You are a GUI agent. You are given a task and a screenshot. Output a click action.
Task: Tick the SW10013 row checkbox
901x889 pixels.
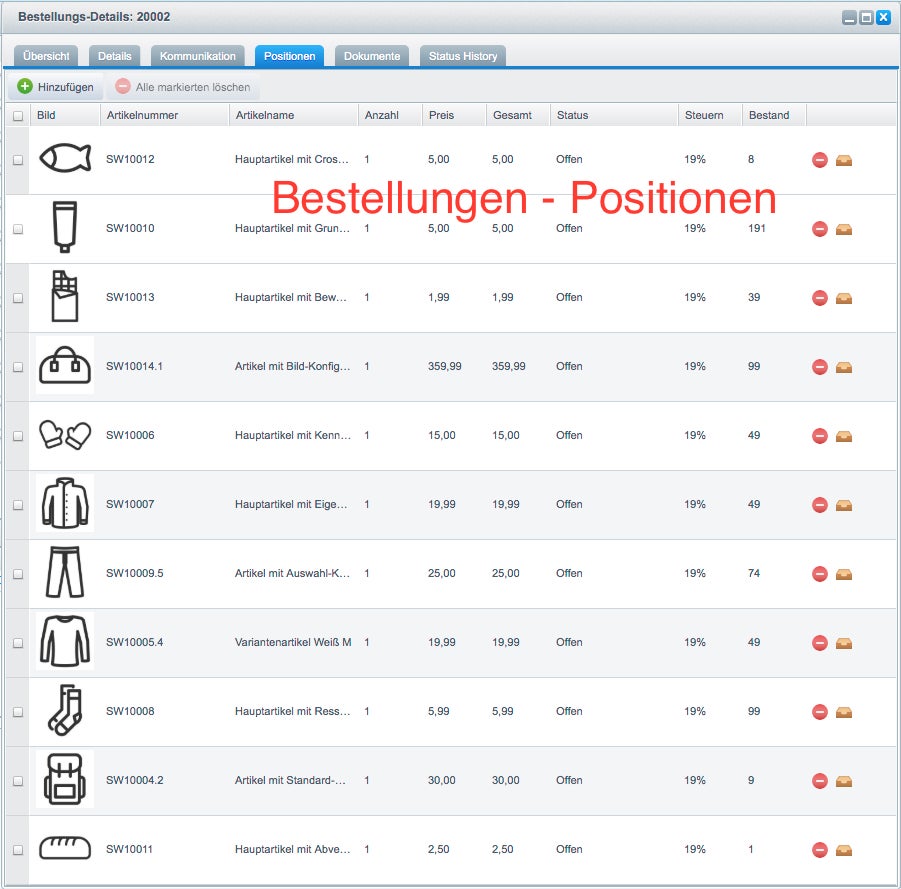(x=18, y=298)
